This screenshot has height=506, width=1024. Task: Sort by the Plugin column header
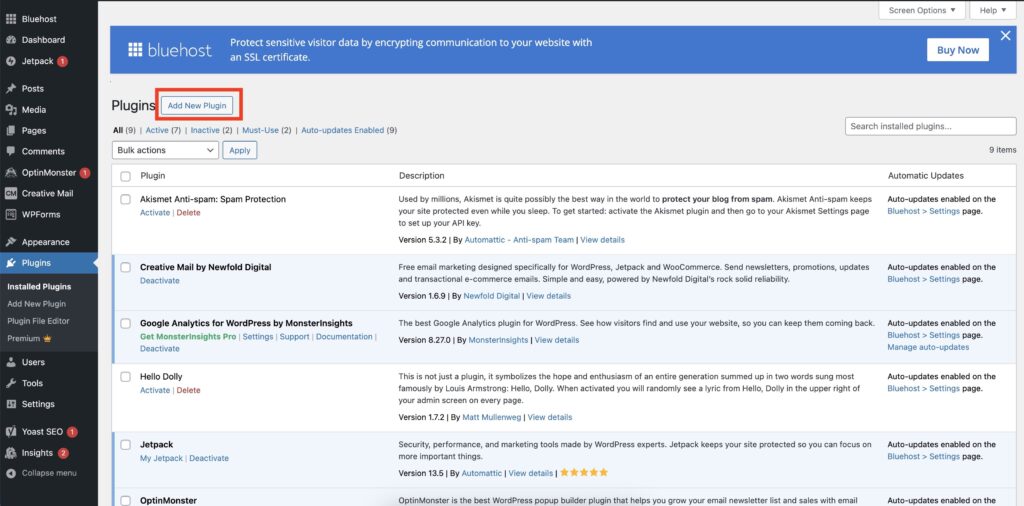[153, 176]
